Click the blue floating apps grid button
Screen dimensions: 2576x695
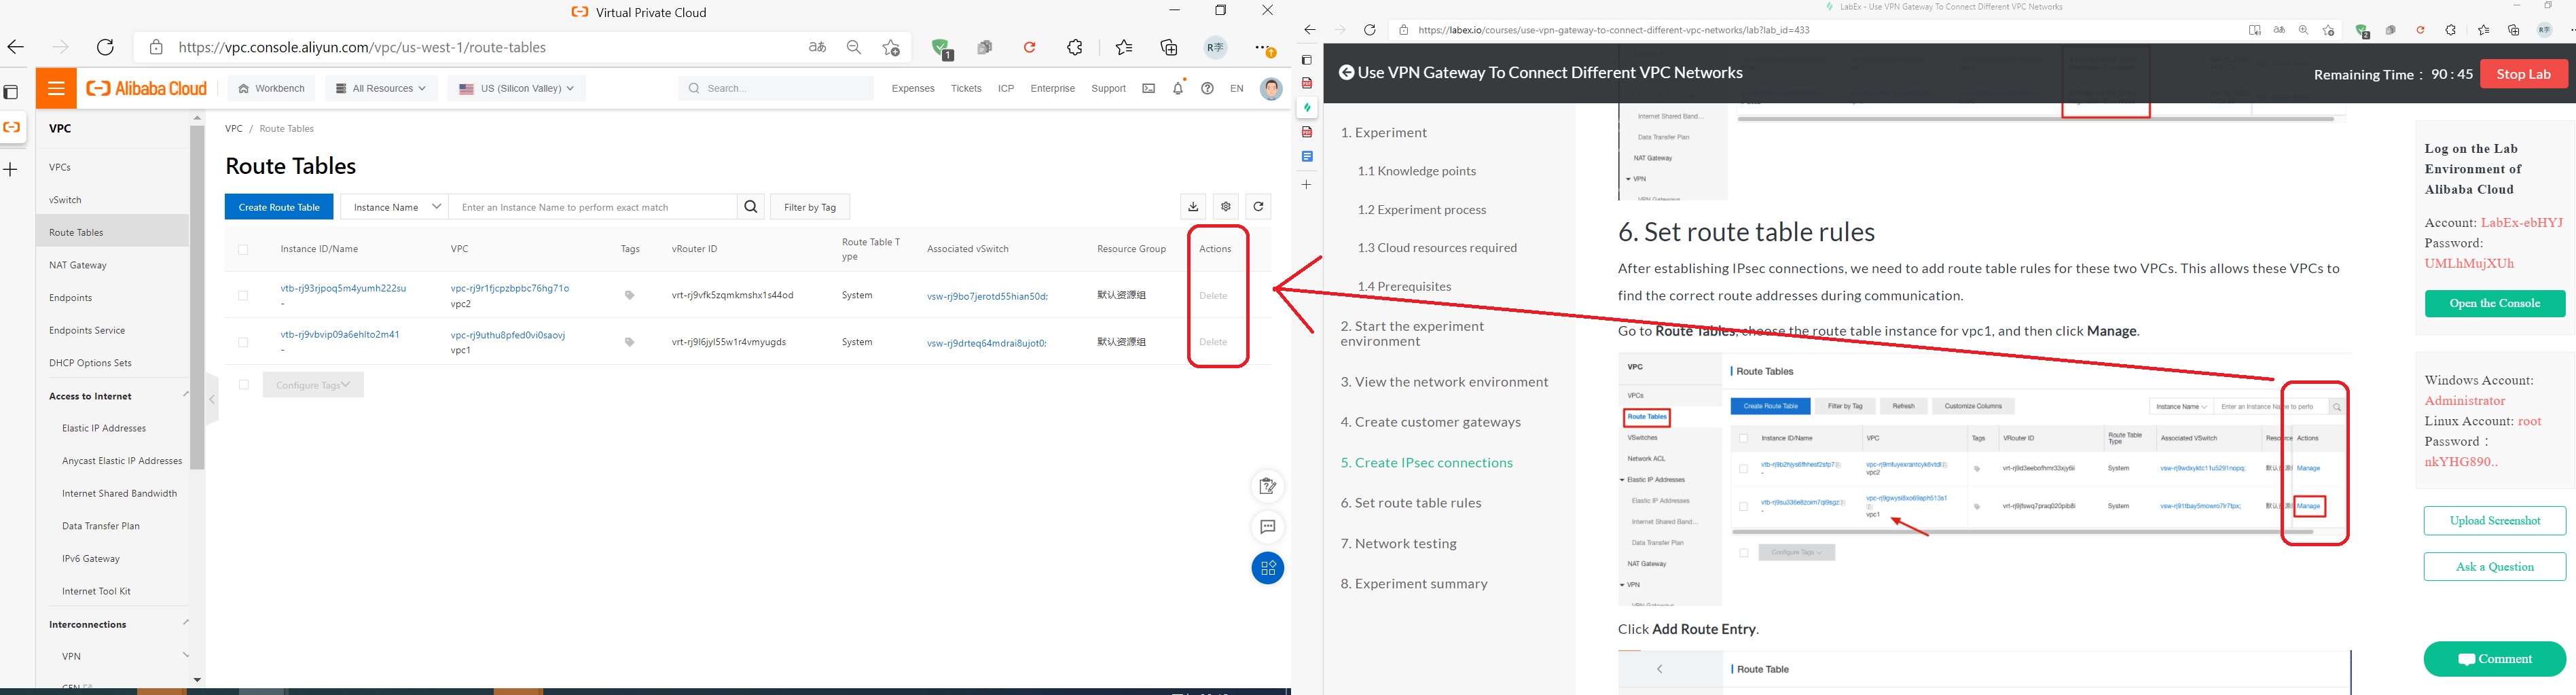pos(1267,569)
